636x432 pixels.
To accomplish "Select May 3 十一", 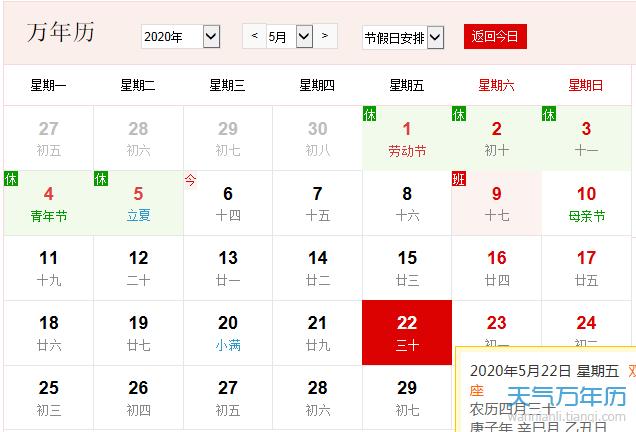I will [586, 138].
